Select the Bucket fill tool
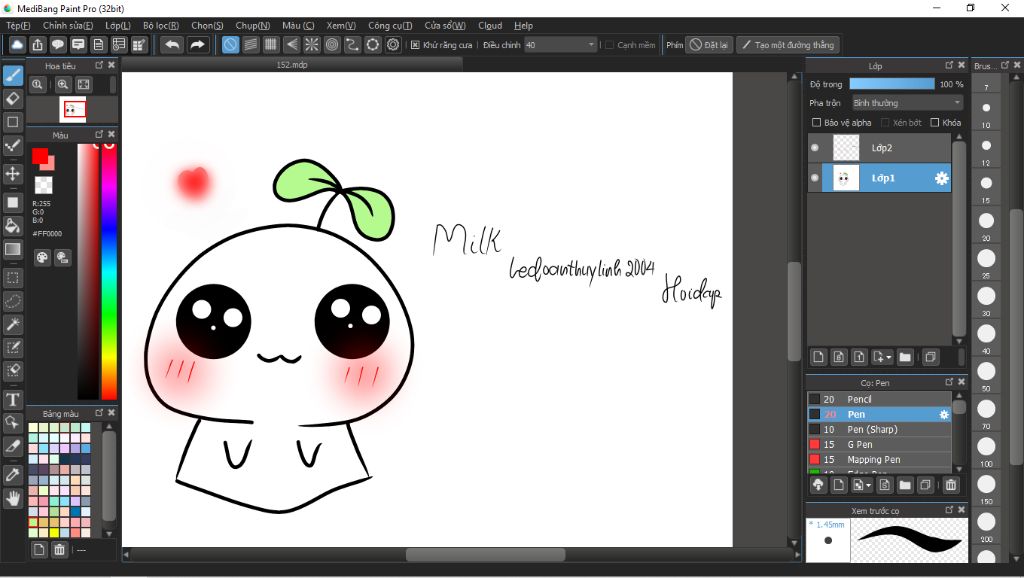1024x578 pixels. [x=12, y=226]
